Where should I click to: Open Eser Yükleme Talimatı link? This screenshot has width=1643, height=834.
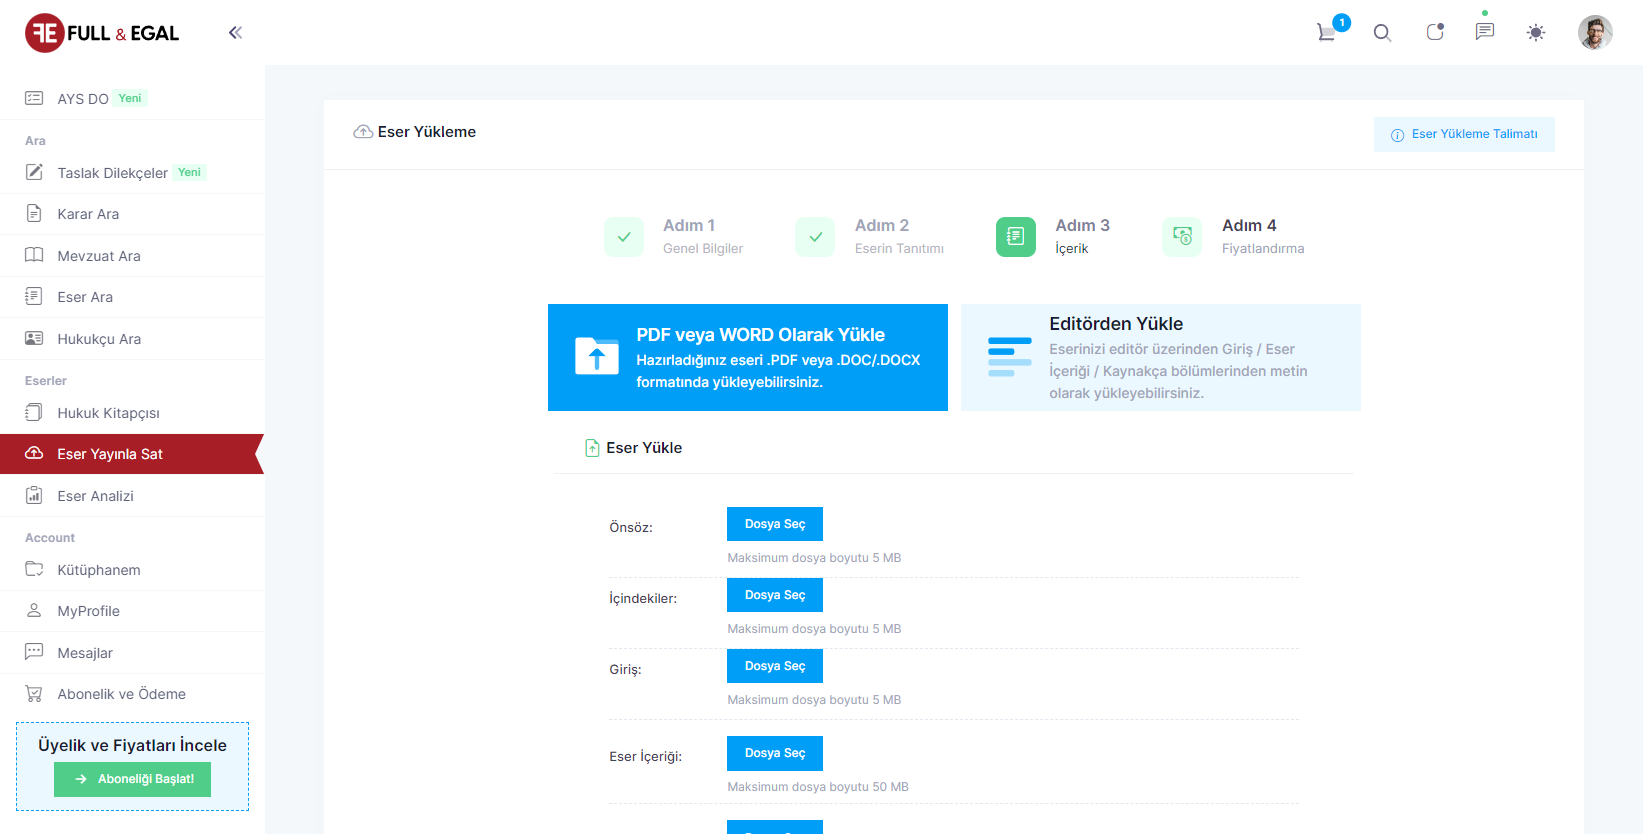1464,134
